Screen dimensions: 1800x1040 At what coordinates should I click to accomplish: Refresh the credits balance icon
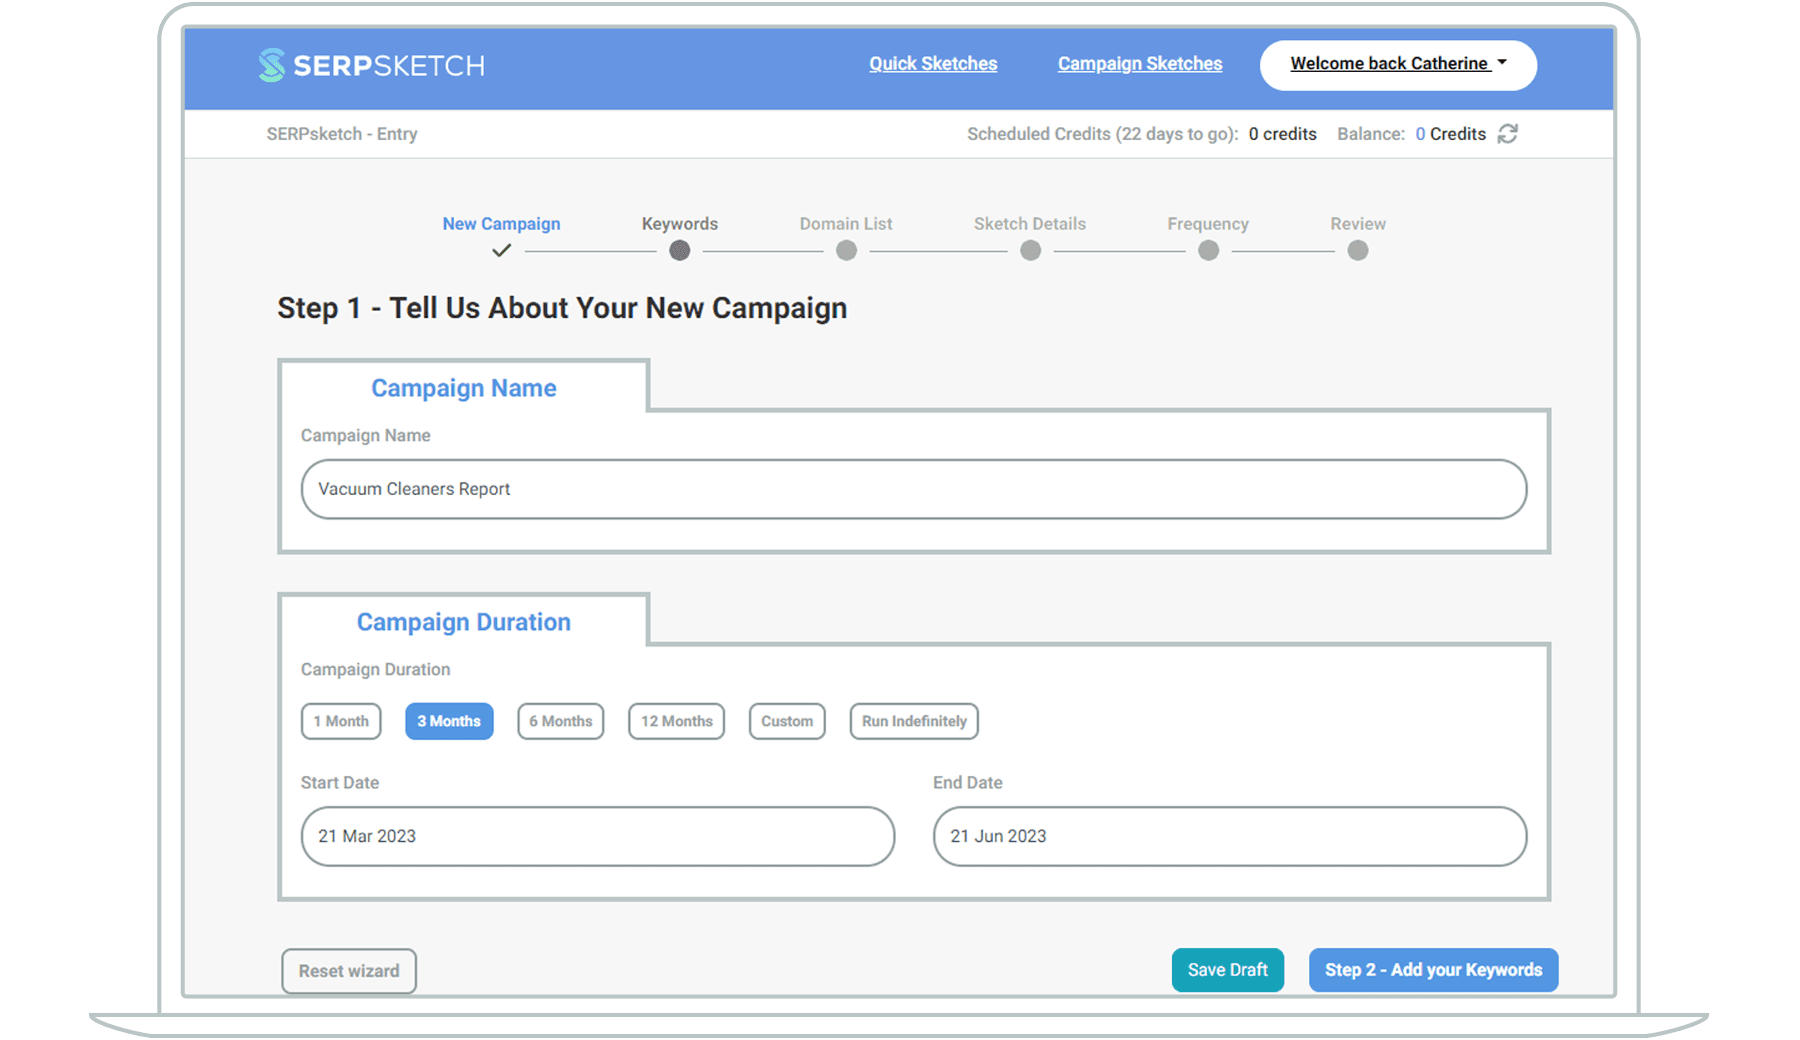coord(1508,134)
